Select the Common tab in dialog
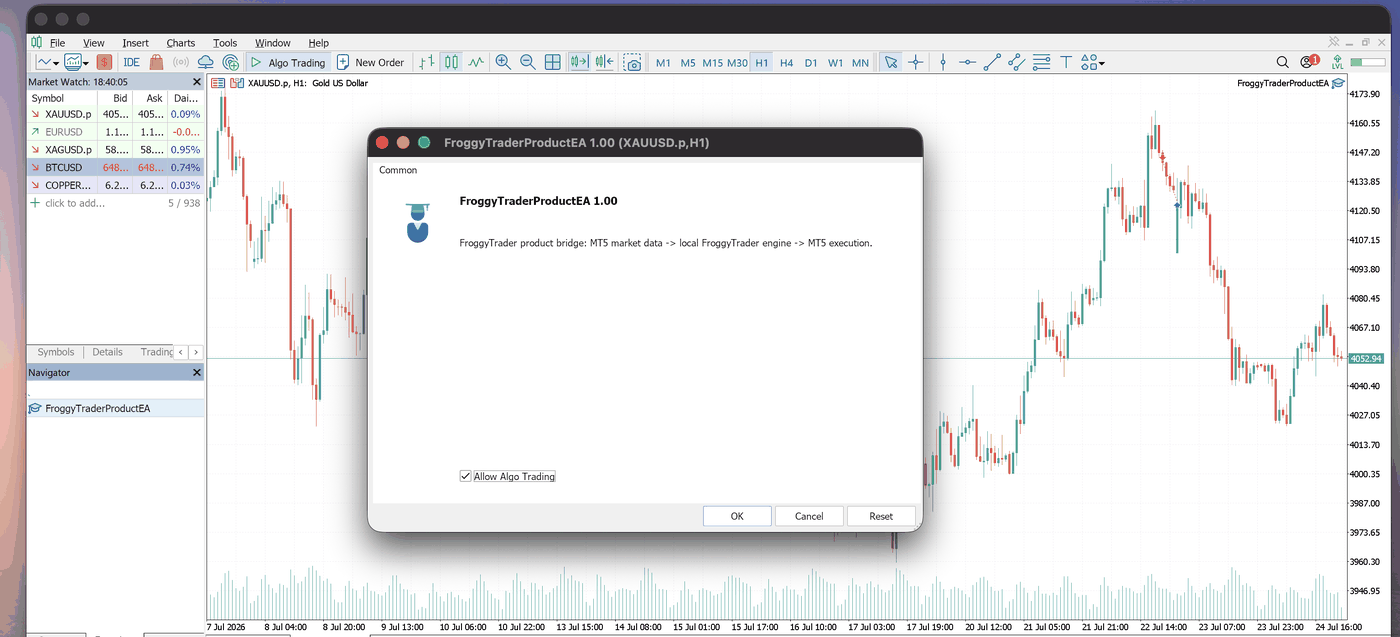The image size is (1400, 637). point(398,170)
